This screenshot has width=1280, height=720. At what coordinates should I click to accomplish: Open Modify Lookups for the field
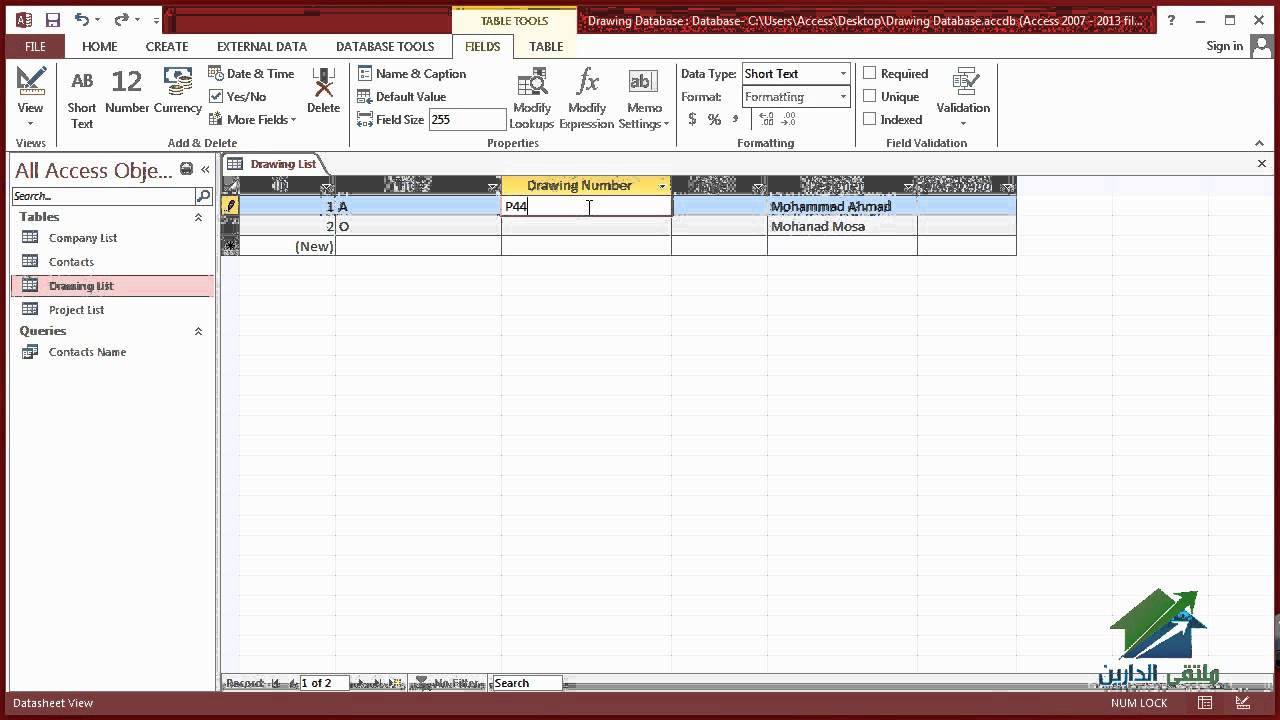pyautogui.click(x=532, y=95)
